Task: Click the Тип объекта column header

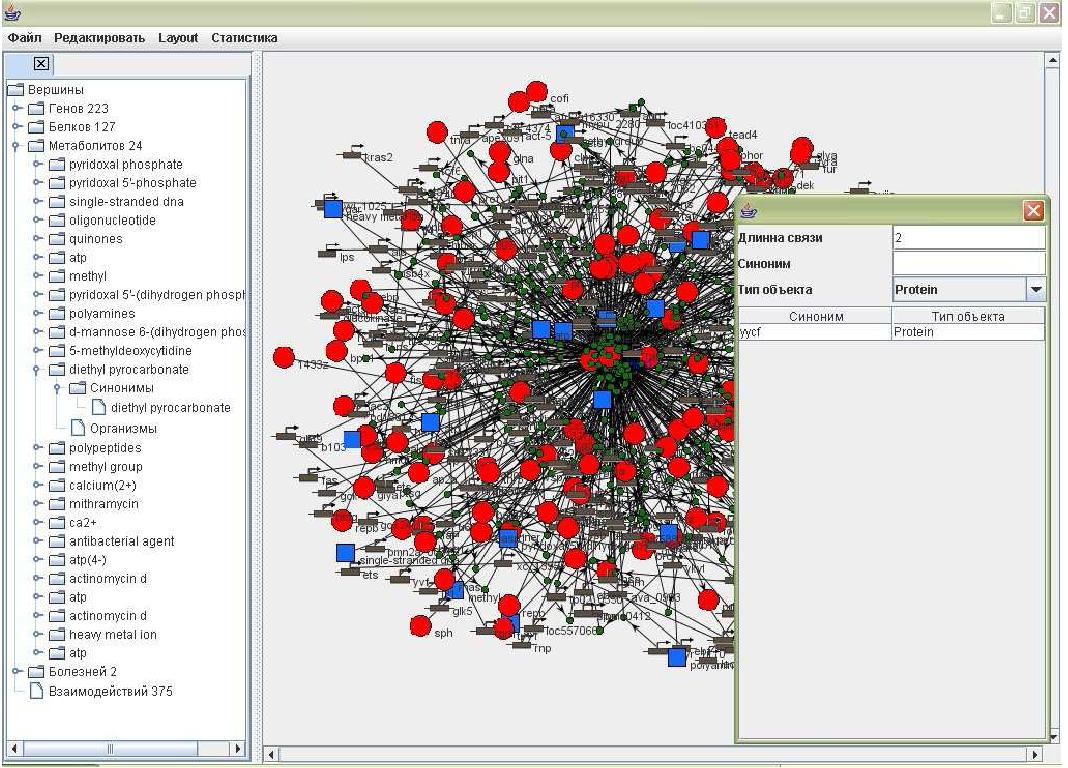Action: click(x=967, y=316)
